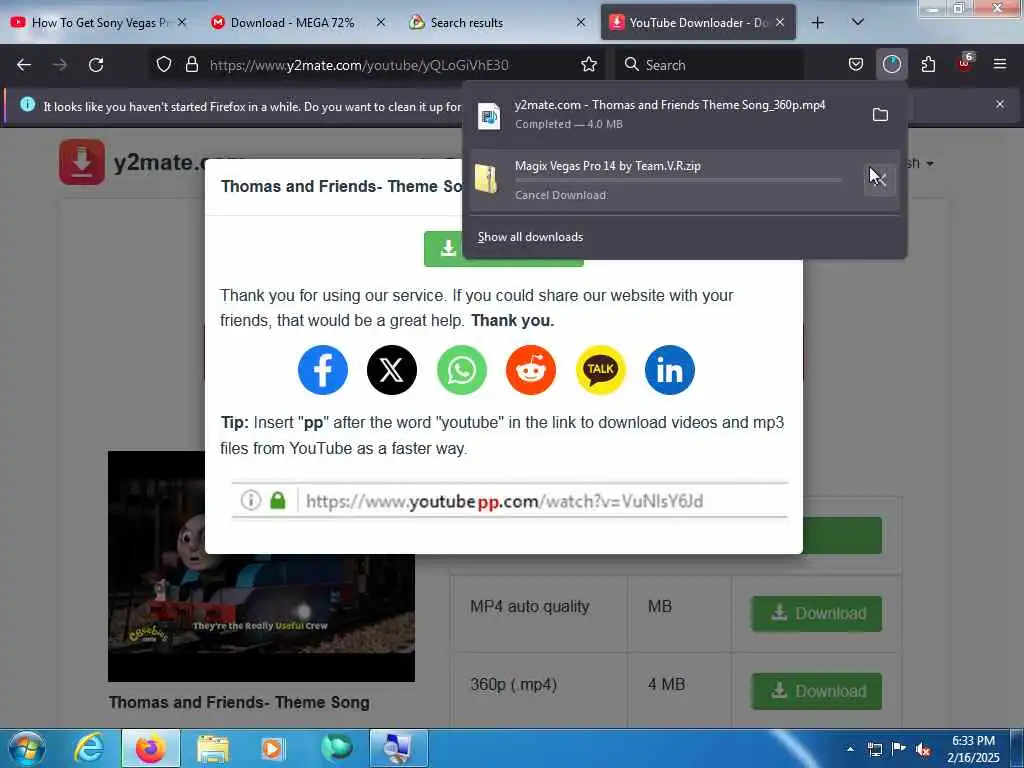
Task: Cancel the Magix Vegas Pro zip download
Action: pos(879,178)
